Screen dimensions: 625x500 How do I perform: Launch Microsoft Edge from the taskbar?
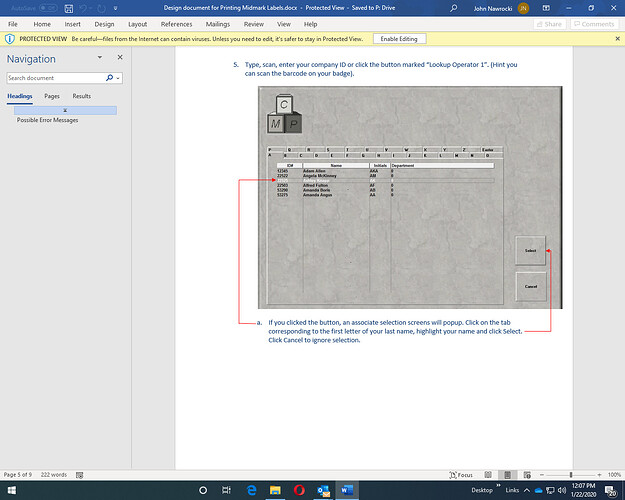(x=251, y=491)
